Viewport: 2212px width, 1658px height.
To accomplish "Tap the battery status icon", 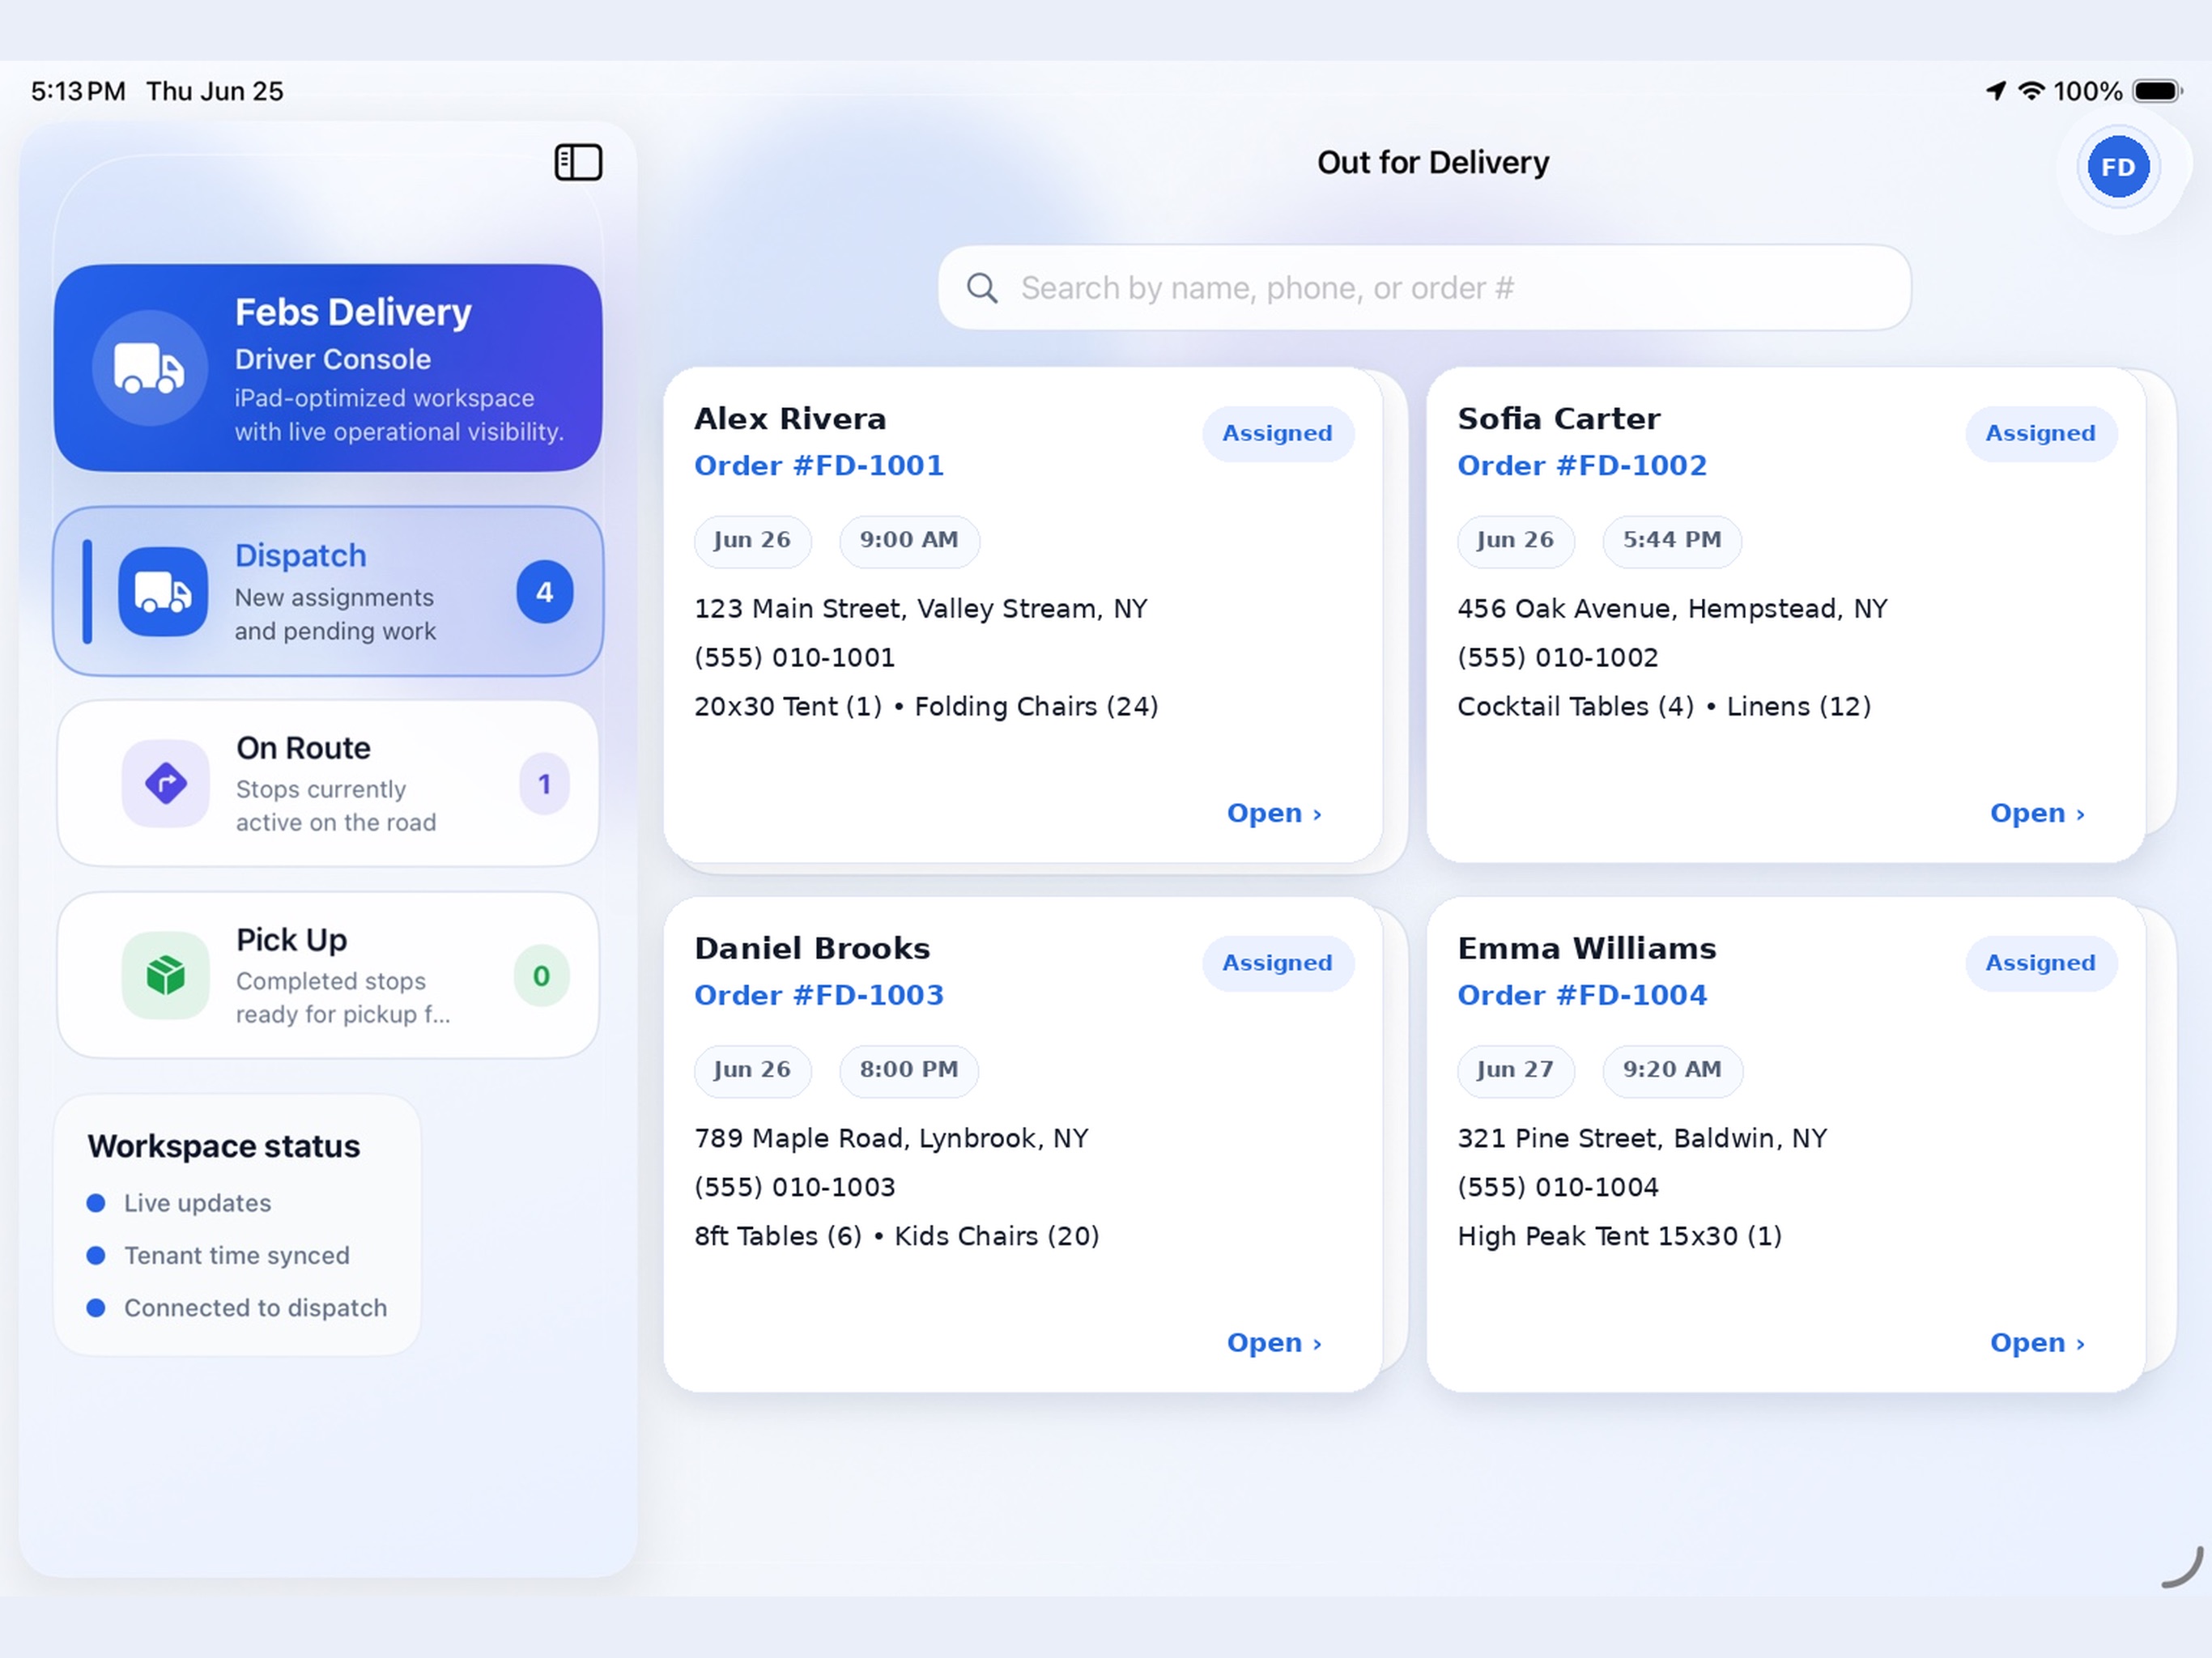I will pos(2157,91).
